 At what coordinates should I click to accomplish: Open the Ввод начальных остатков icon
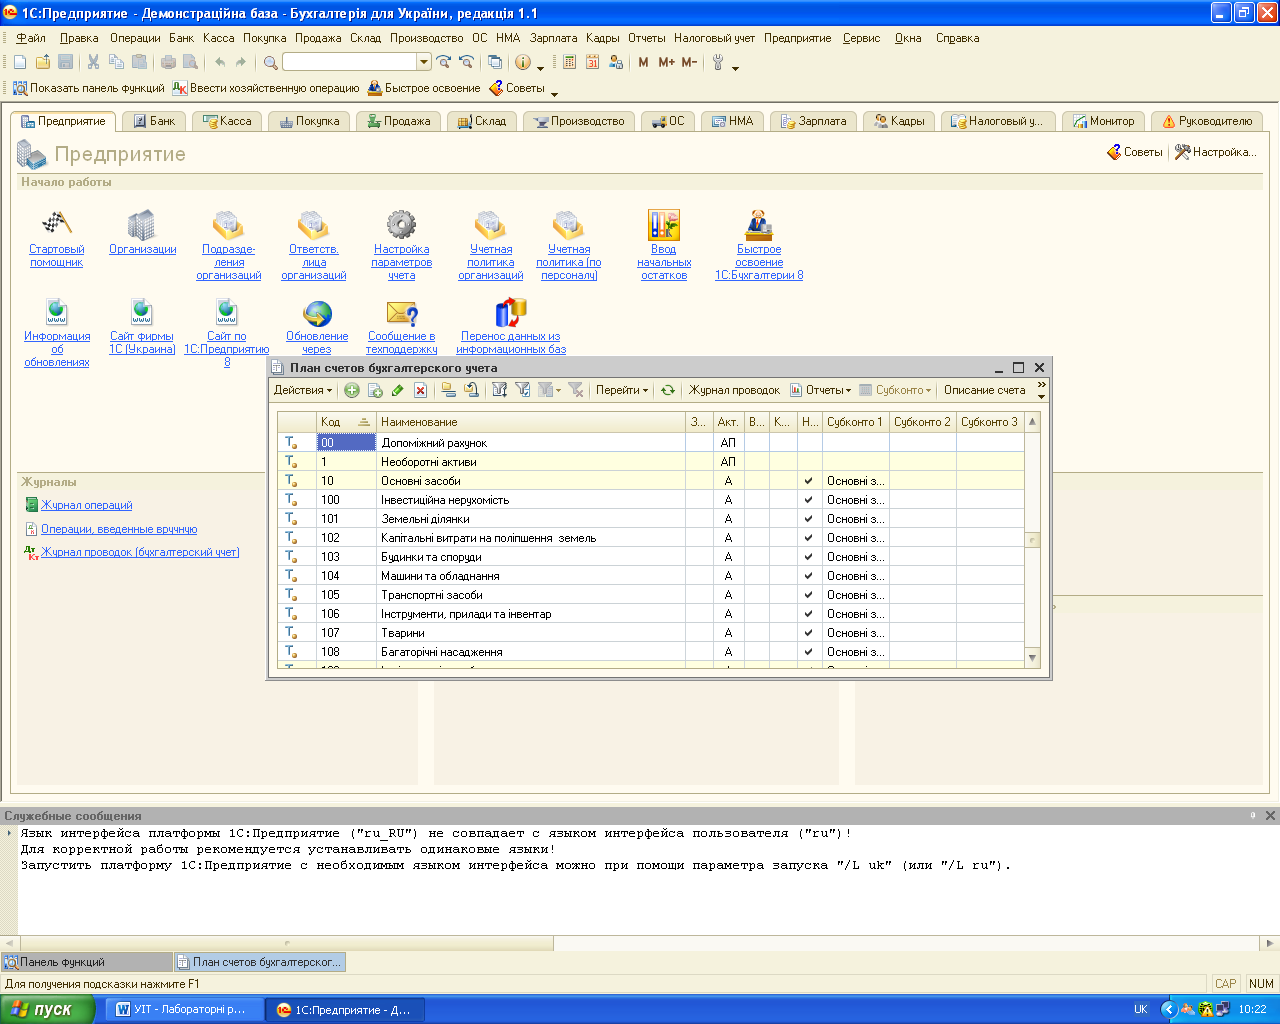(x=664, y=224)
